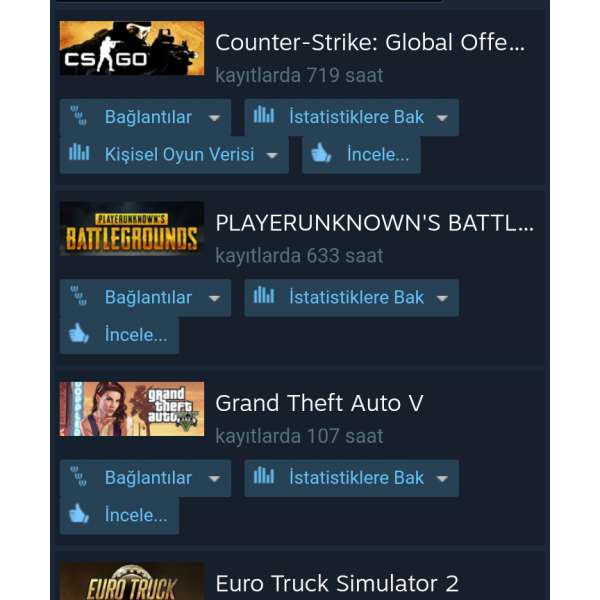The image size is (600, 600).
Task: Click the thumbs-up icon under GTA V
Action: pyautogui.click(x=78, y=513)
